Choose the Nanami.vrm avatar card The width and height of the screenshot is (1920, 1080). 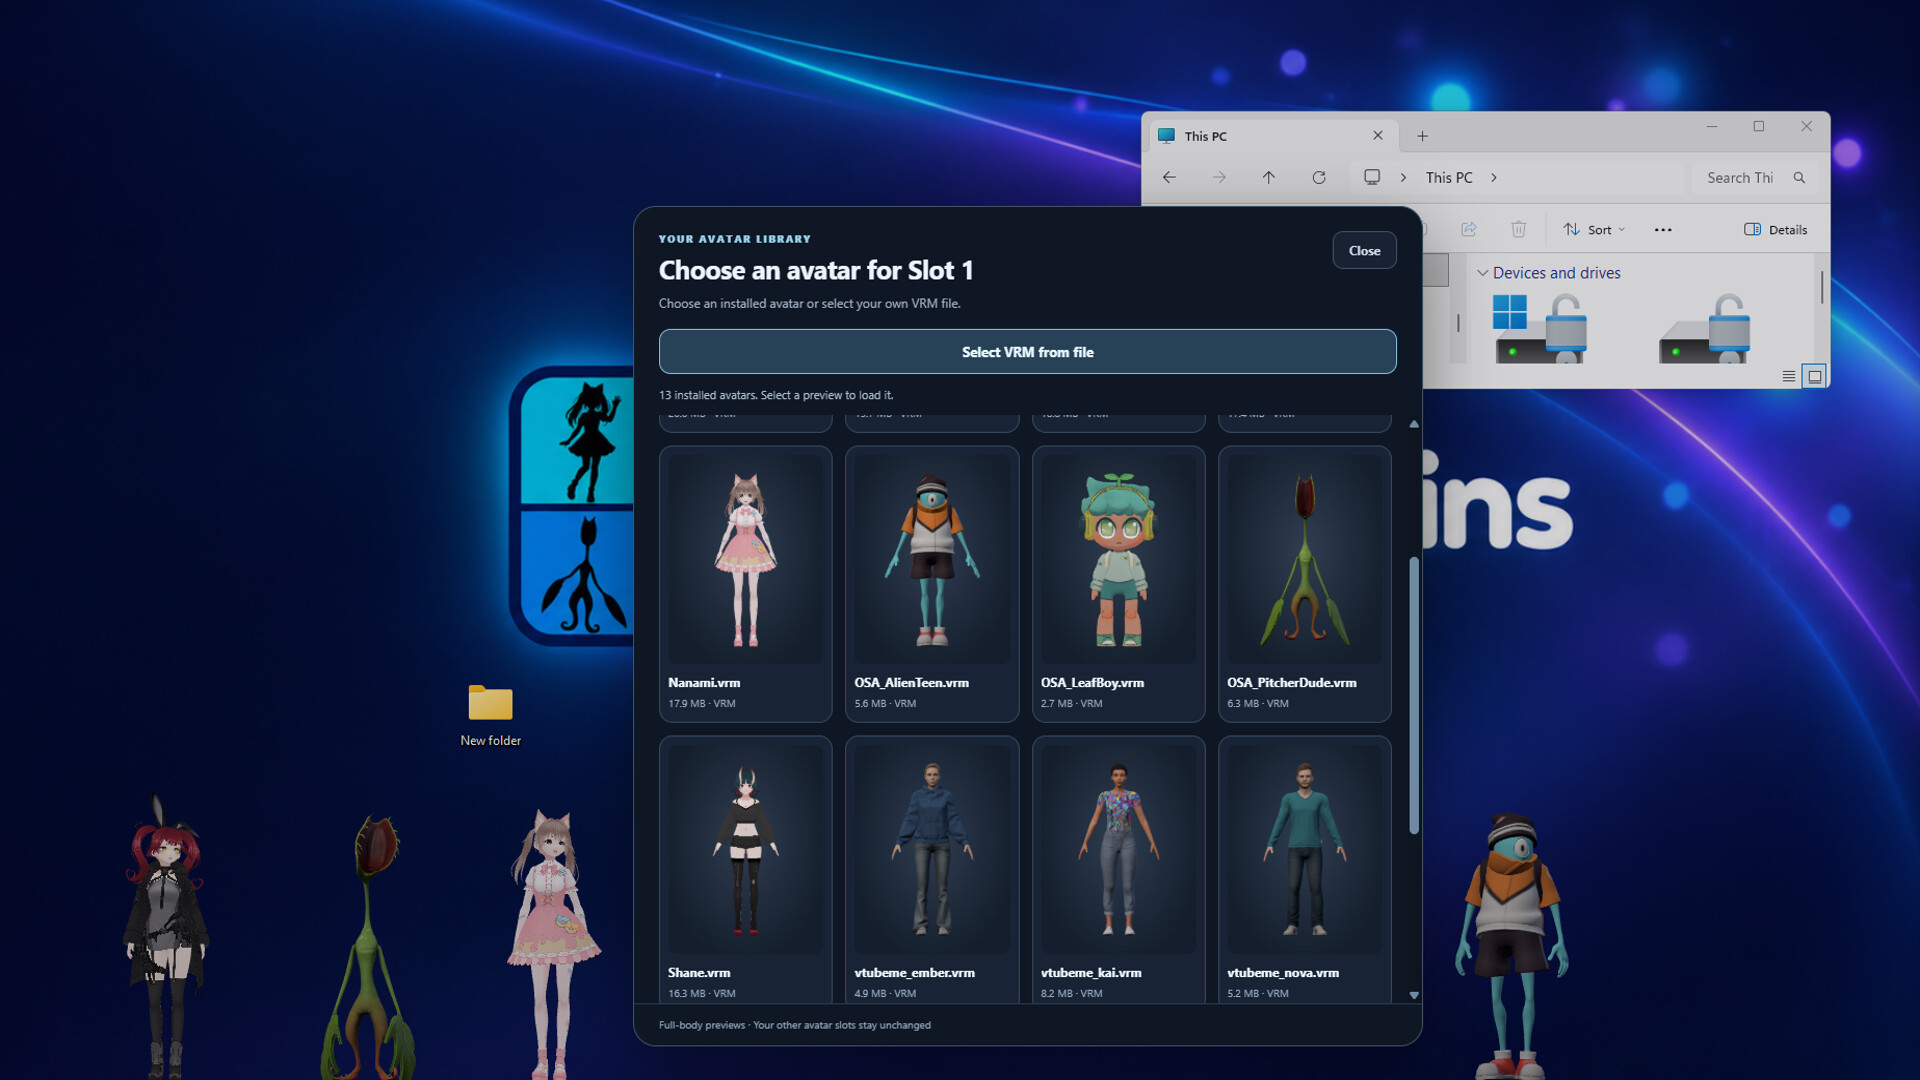(745, 584)
